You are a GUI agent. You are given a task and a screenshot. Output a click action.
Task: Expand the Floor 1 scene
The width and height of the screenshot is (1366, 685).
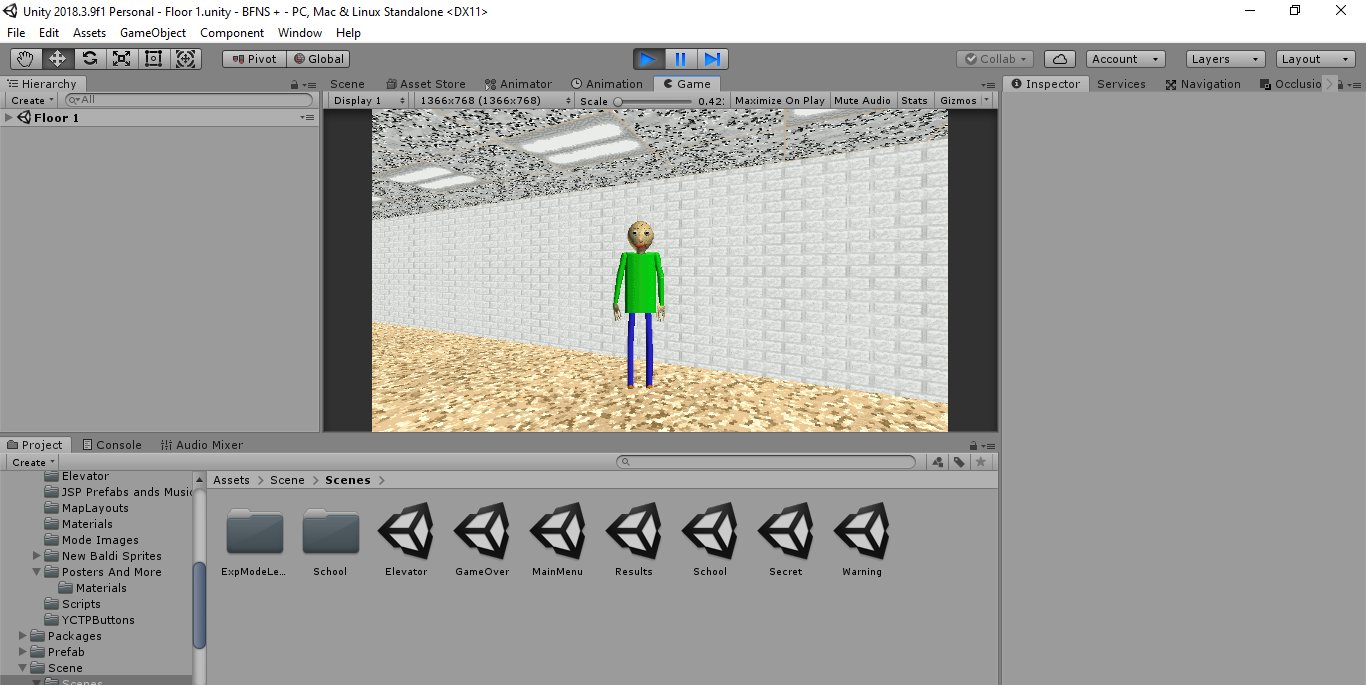[x=9, y=118]
